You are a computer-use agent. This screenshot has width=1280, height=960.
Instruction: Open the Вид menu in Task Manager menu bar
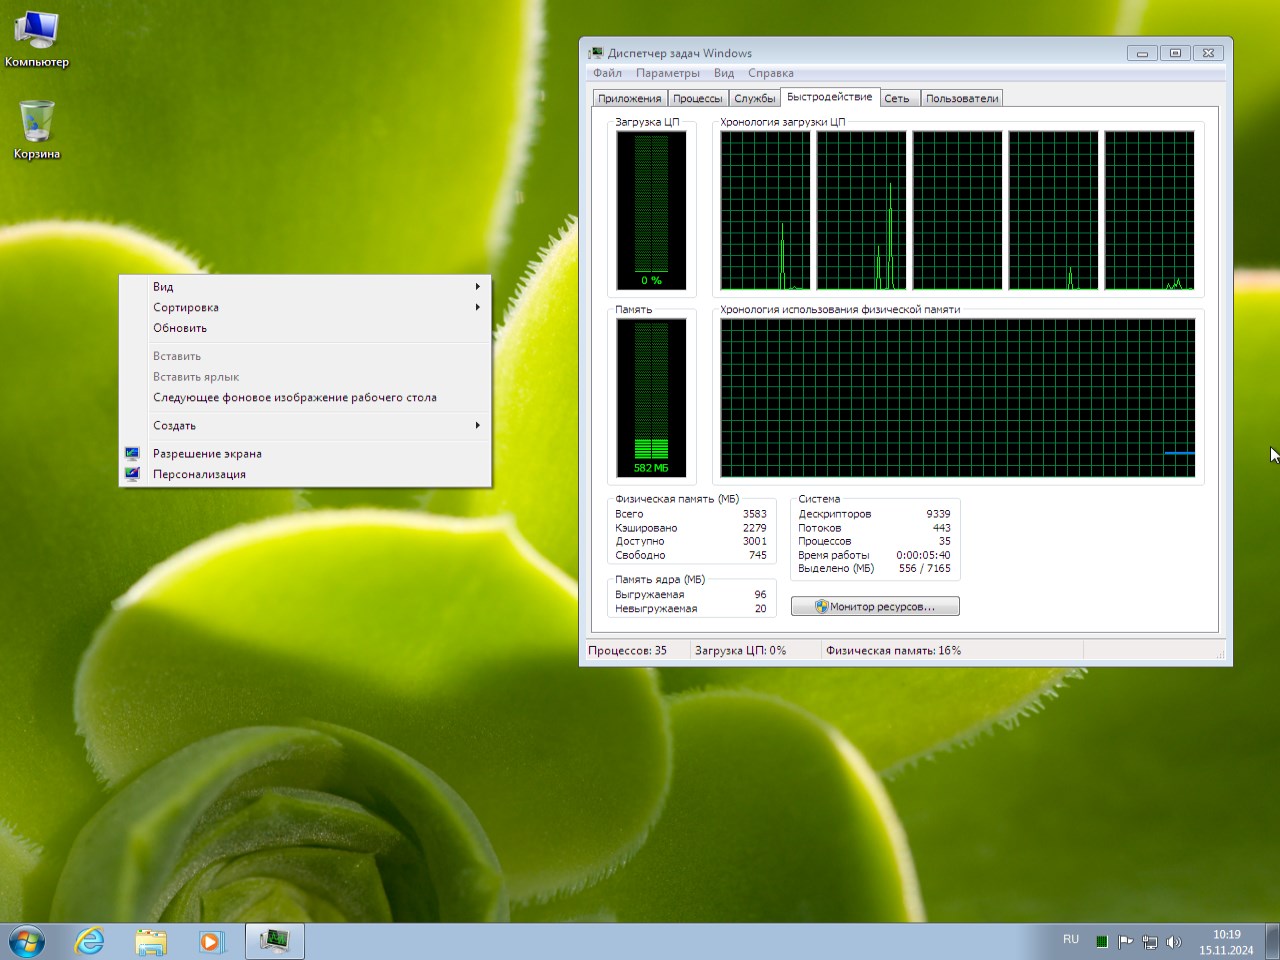coord(724,73)
